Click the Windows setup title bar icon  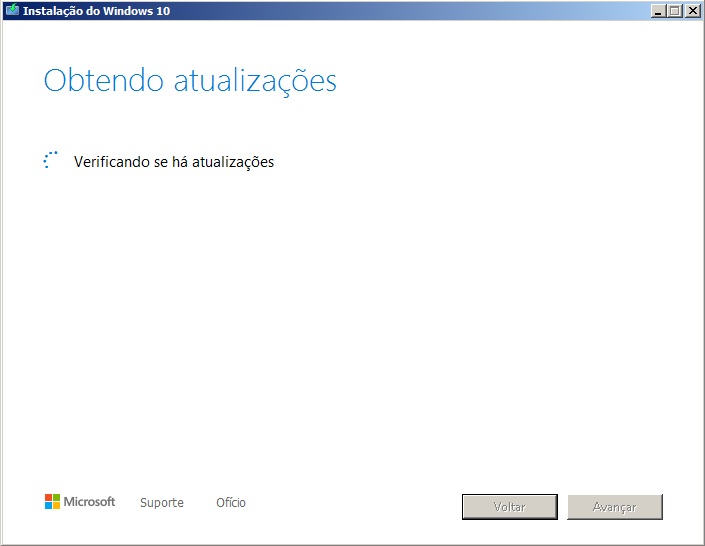(12, 10)
